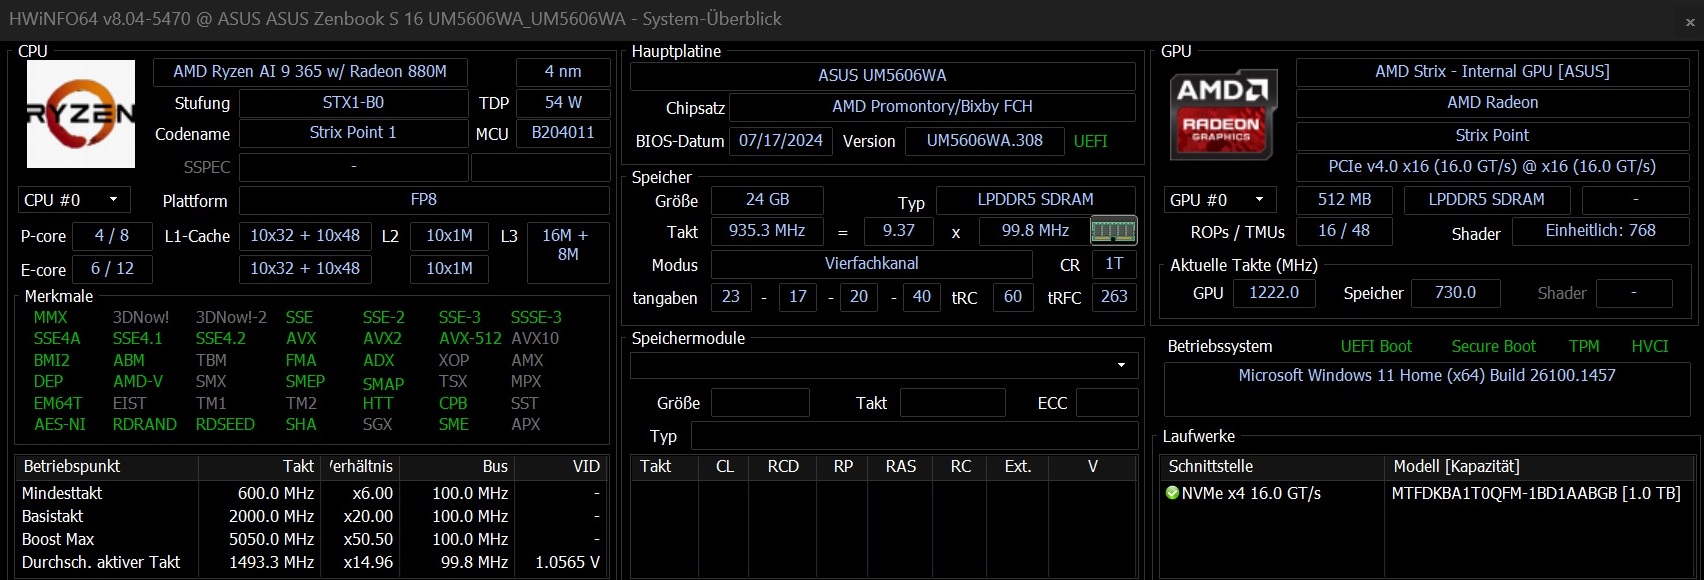Click the SSE4.2 feature flag
This screenshot has width=1704, height=580.
pyautogui.click(x=221, y=339)
